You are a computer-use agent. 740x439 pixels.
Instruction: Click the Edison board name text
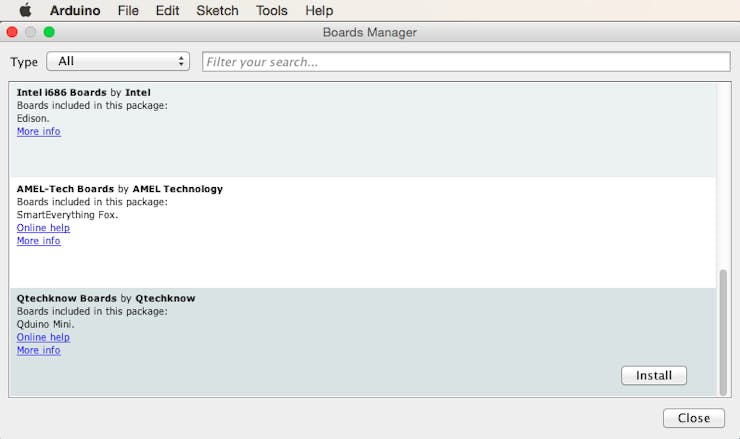pyautogui.click(x=33, y=118)
